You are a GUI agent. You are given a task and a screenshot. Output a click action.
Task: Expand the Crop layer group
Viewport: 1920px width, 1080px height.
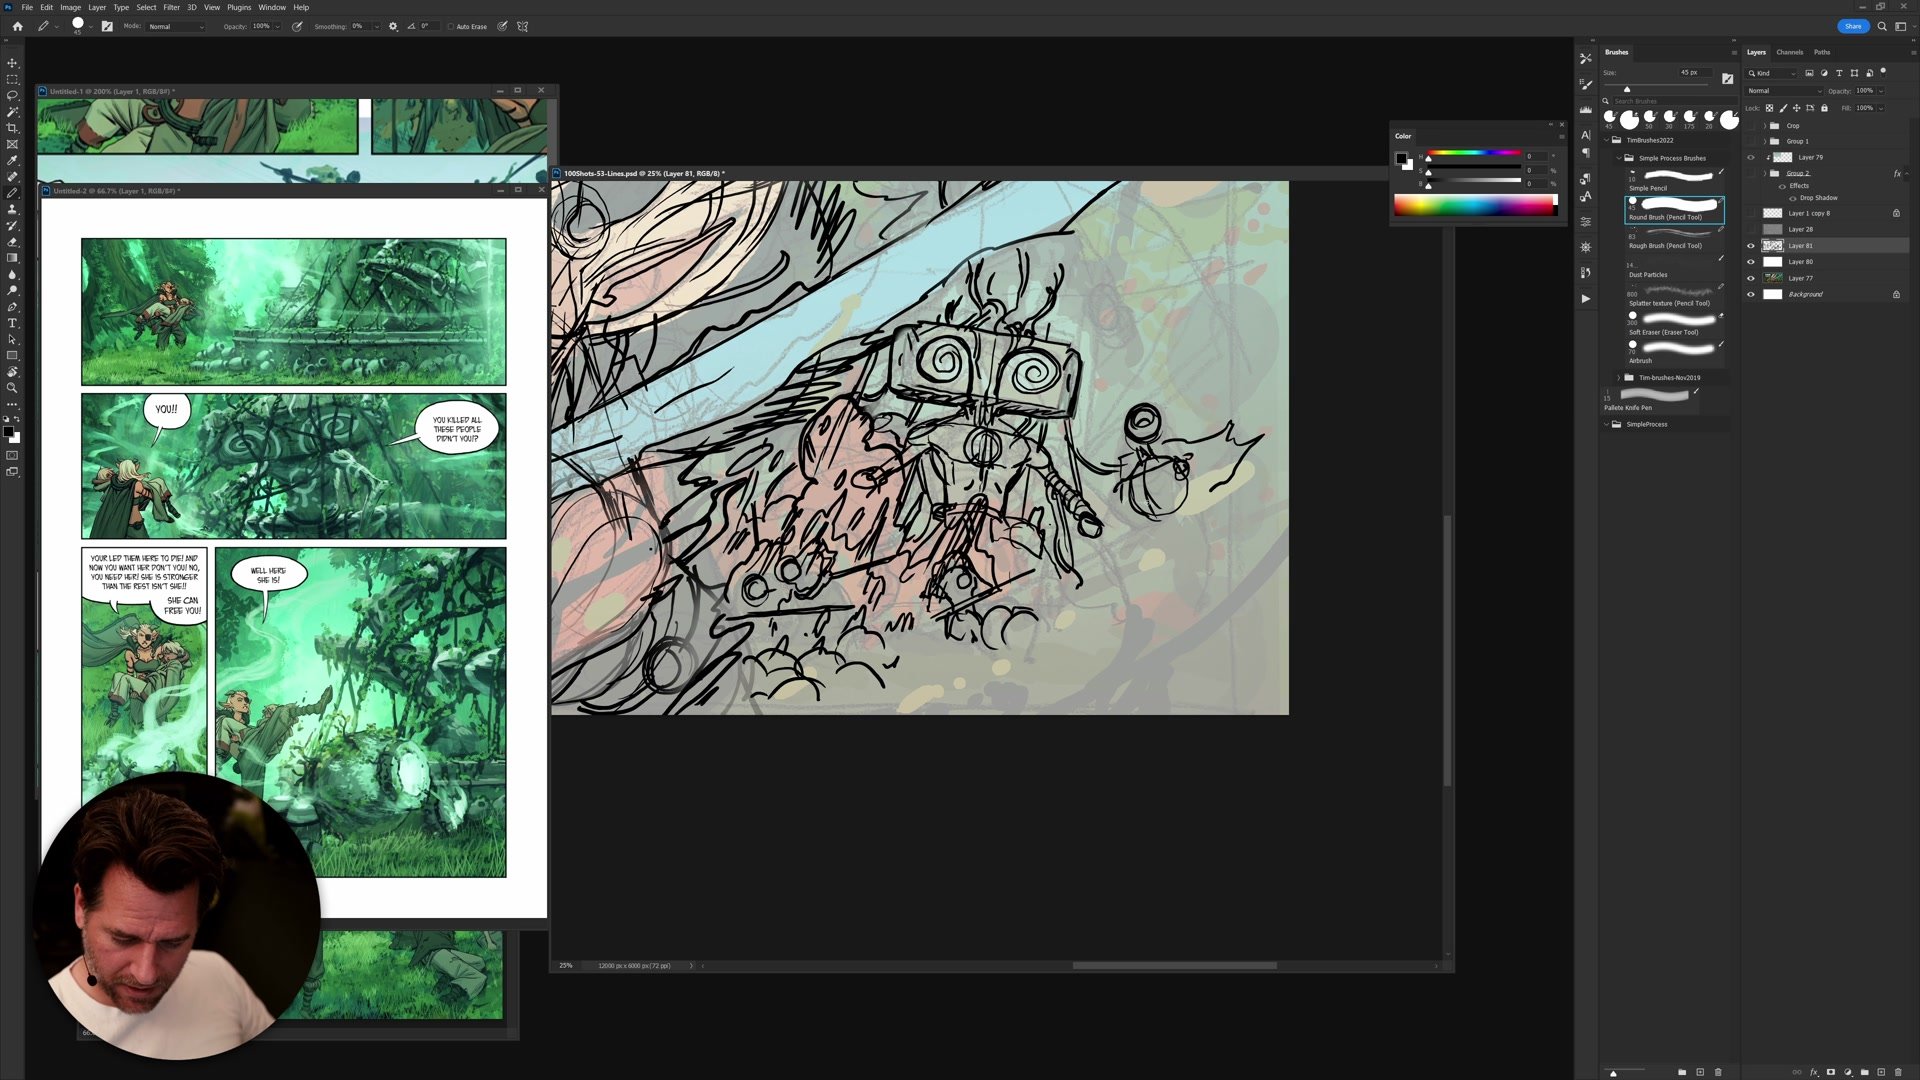pyautogui.click(x=1765, y=126)
